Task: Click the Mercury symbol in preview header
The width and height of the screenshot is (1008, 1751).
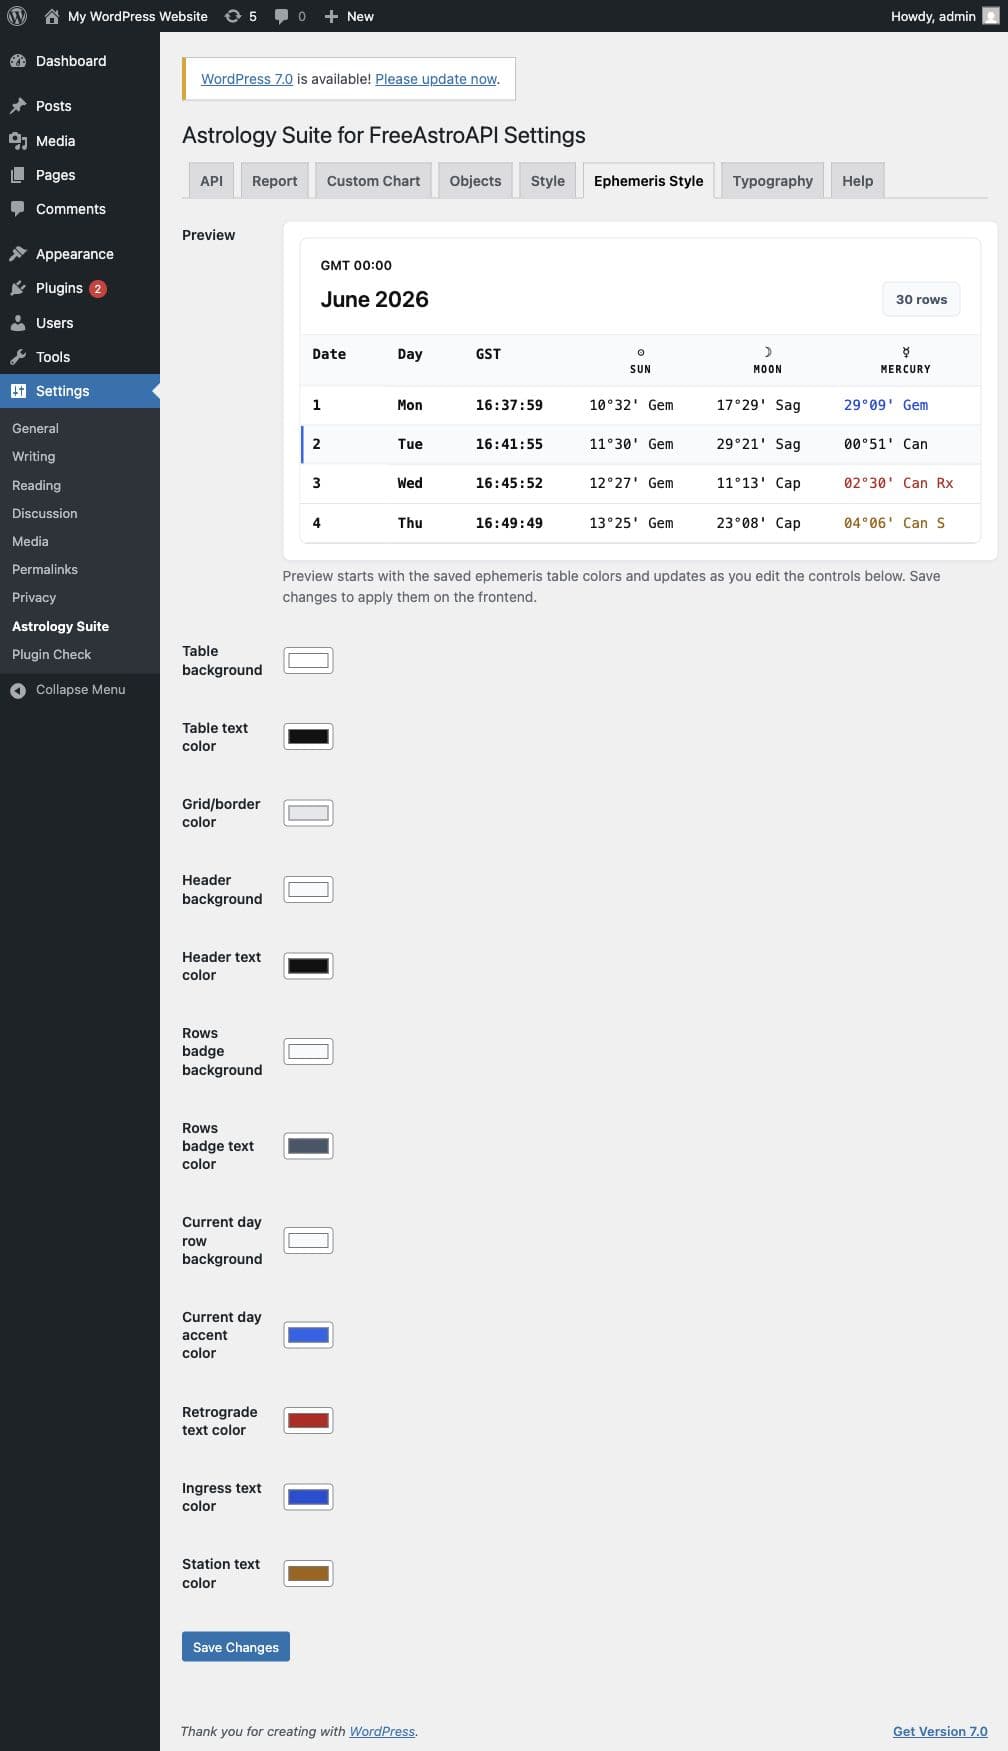Action: point(906,352)
